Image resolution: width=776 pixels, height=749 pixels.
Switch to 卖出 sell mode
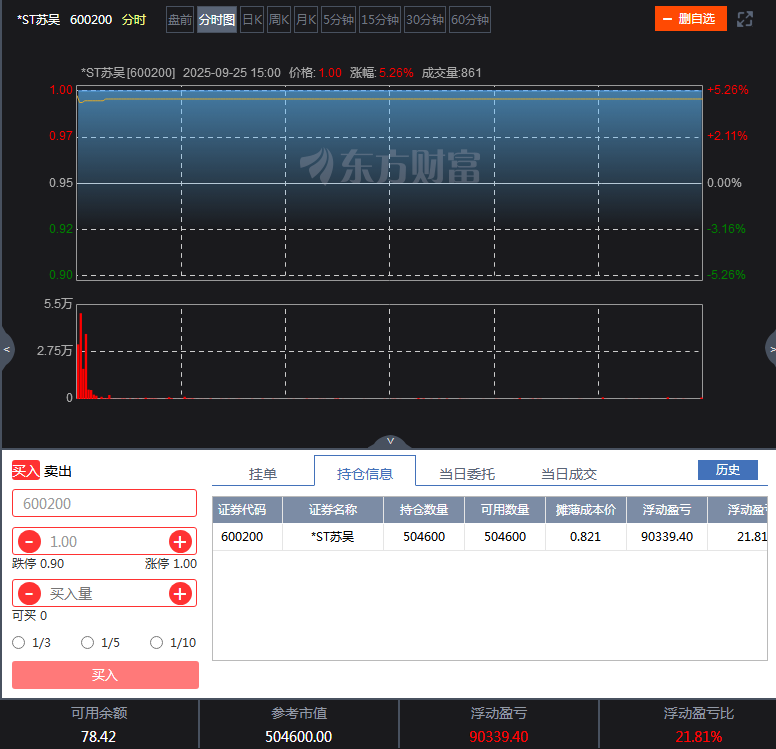pos(57,471)
